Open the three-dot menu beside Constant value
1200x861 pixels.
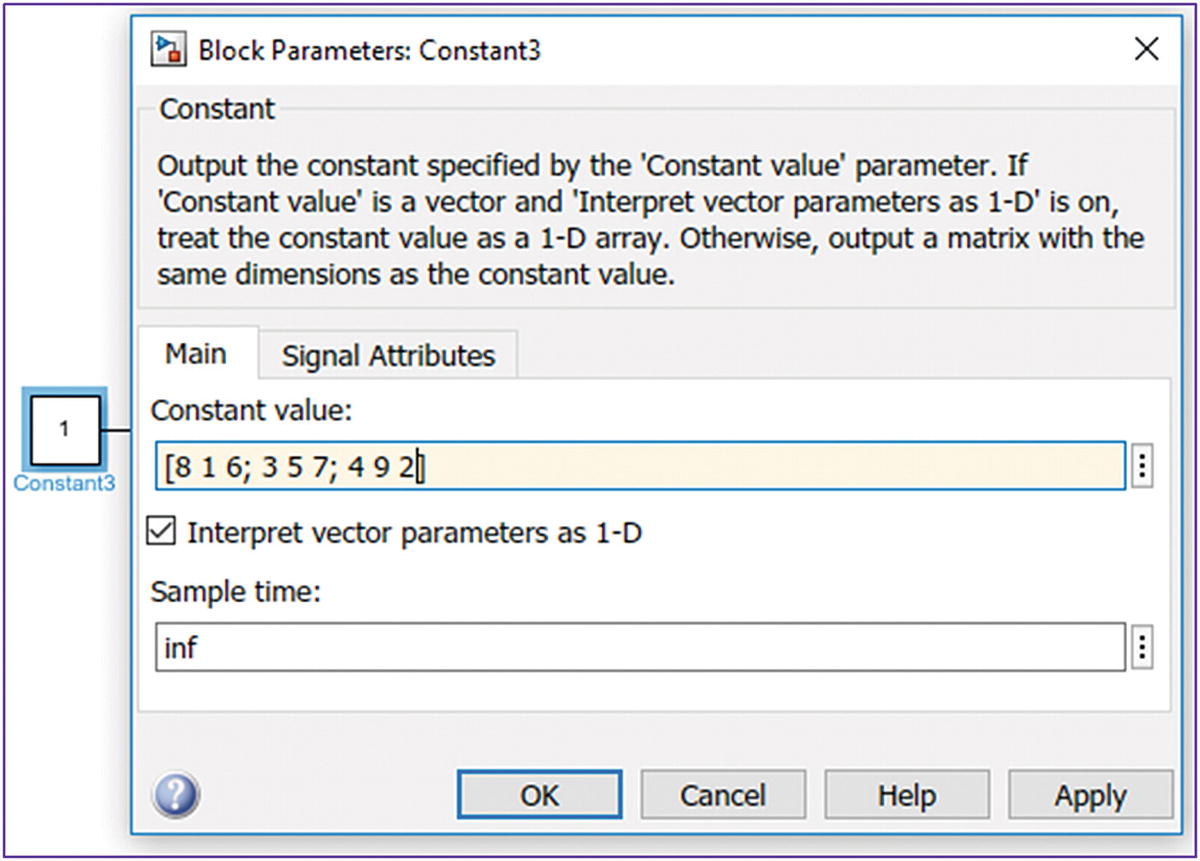click(1141, 467)
